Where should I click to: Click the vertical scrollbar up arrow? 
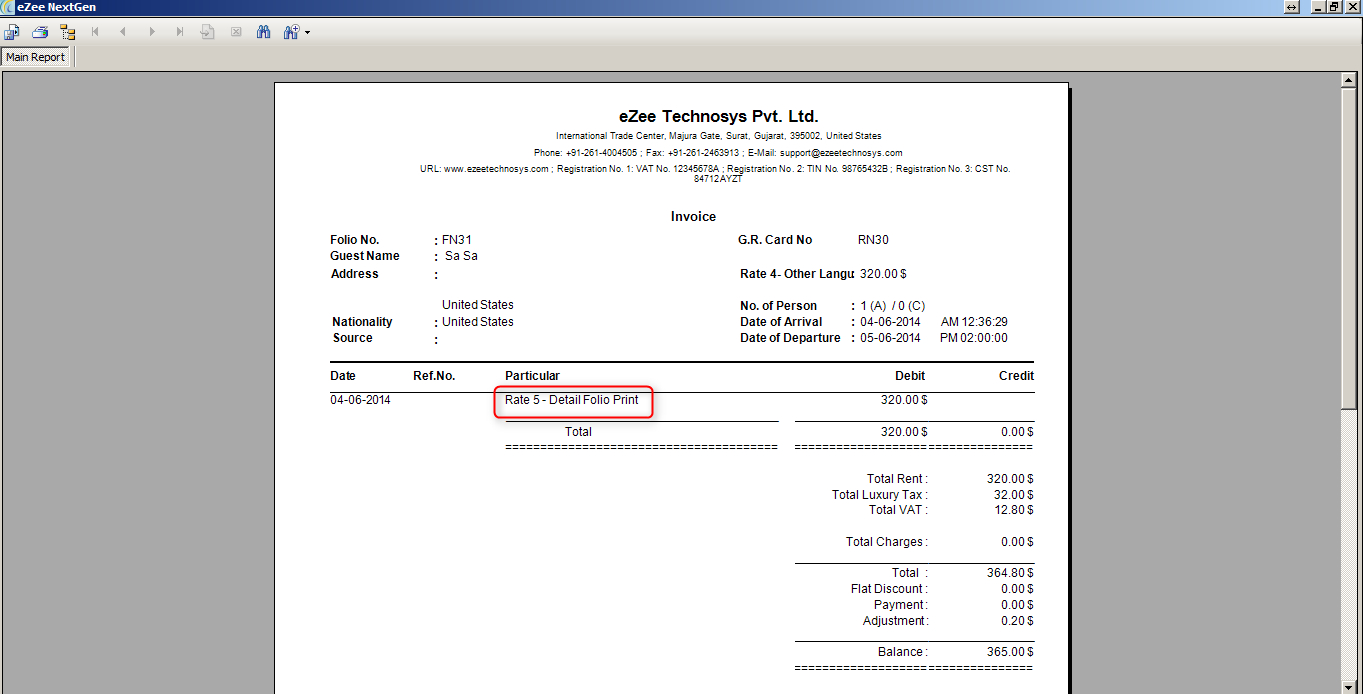coord(1351,82)
